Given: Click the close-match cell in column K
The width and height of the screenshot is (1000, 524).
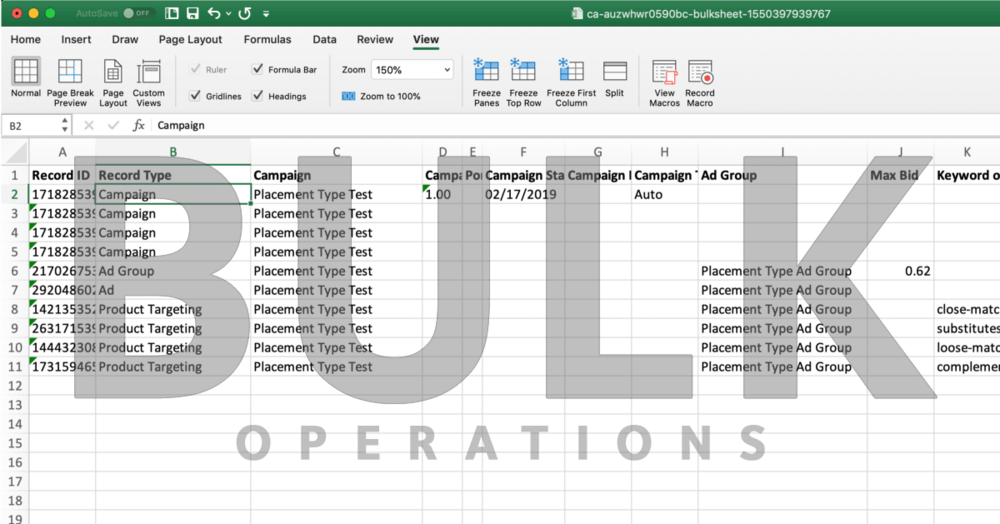Looking at the screenshot, I should (967, 309).
